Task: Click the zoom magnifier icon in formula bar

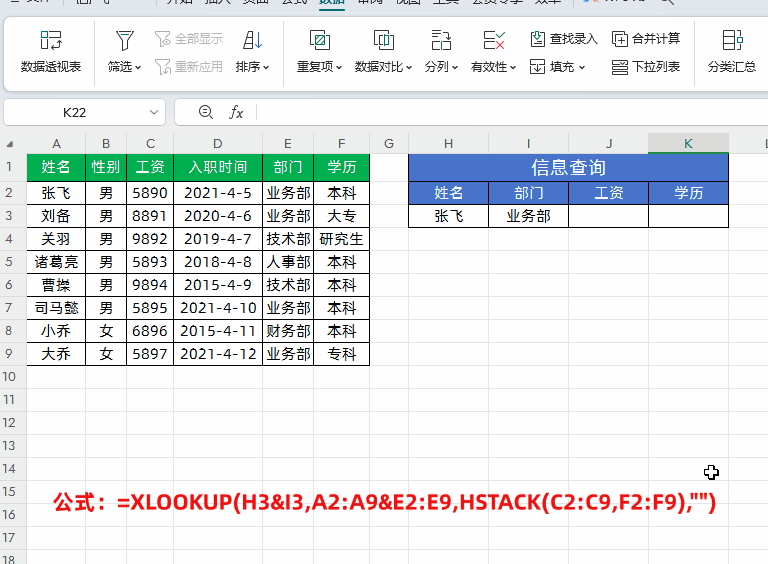Action: tap(206, 113)
